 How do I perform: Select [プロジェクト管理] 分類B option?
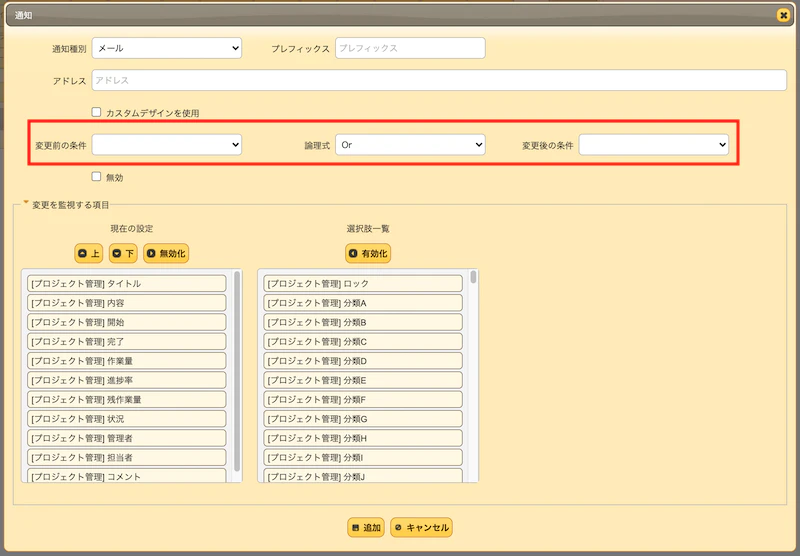[363, 322]
